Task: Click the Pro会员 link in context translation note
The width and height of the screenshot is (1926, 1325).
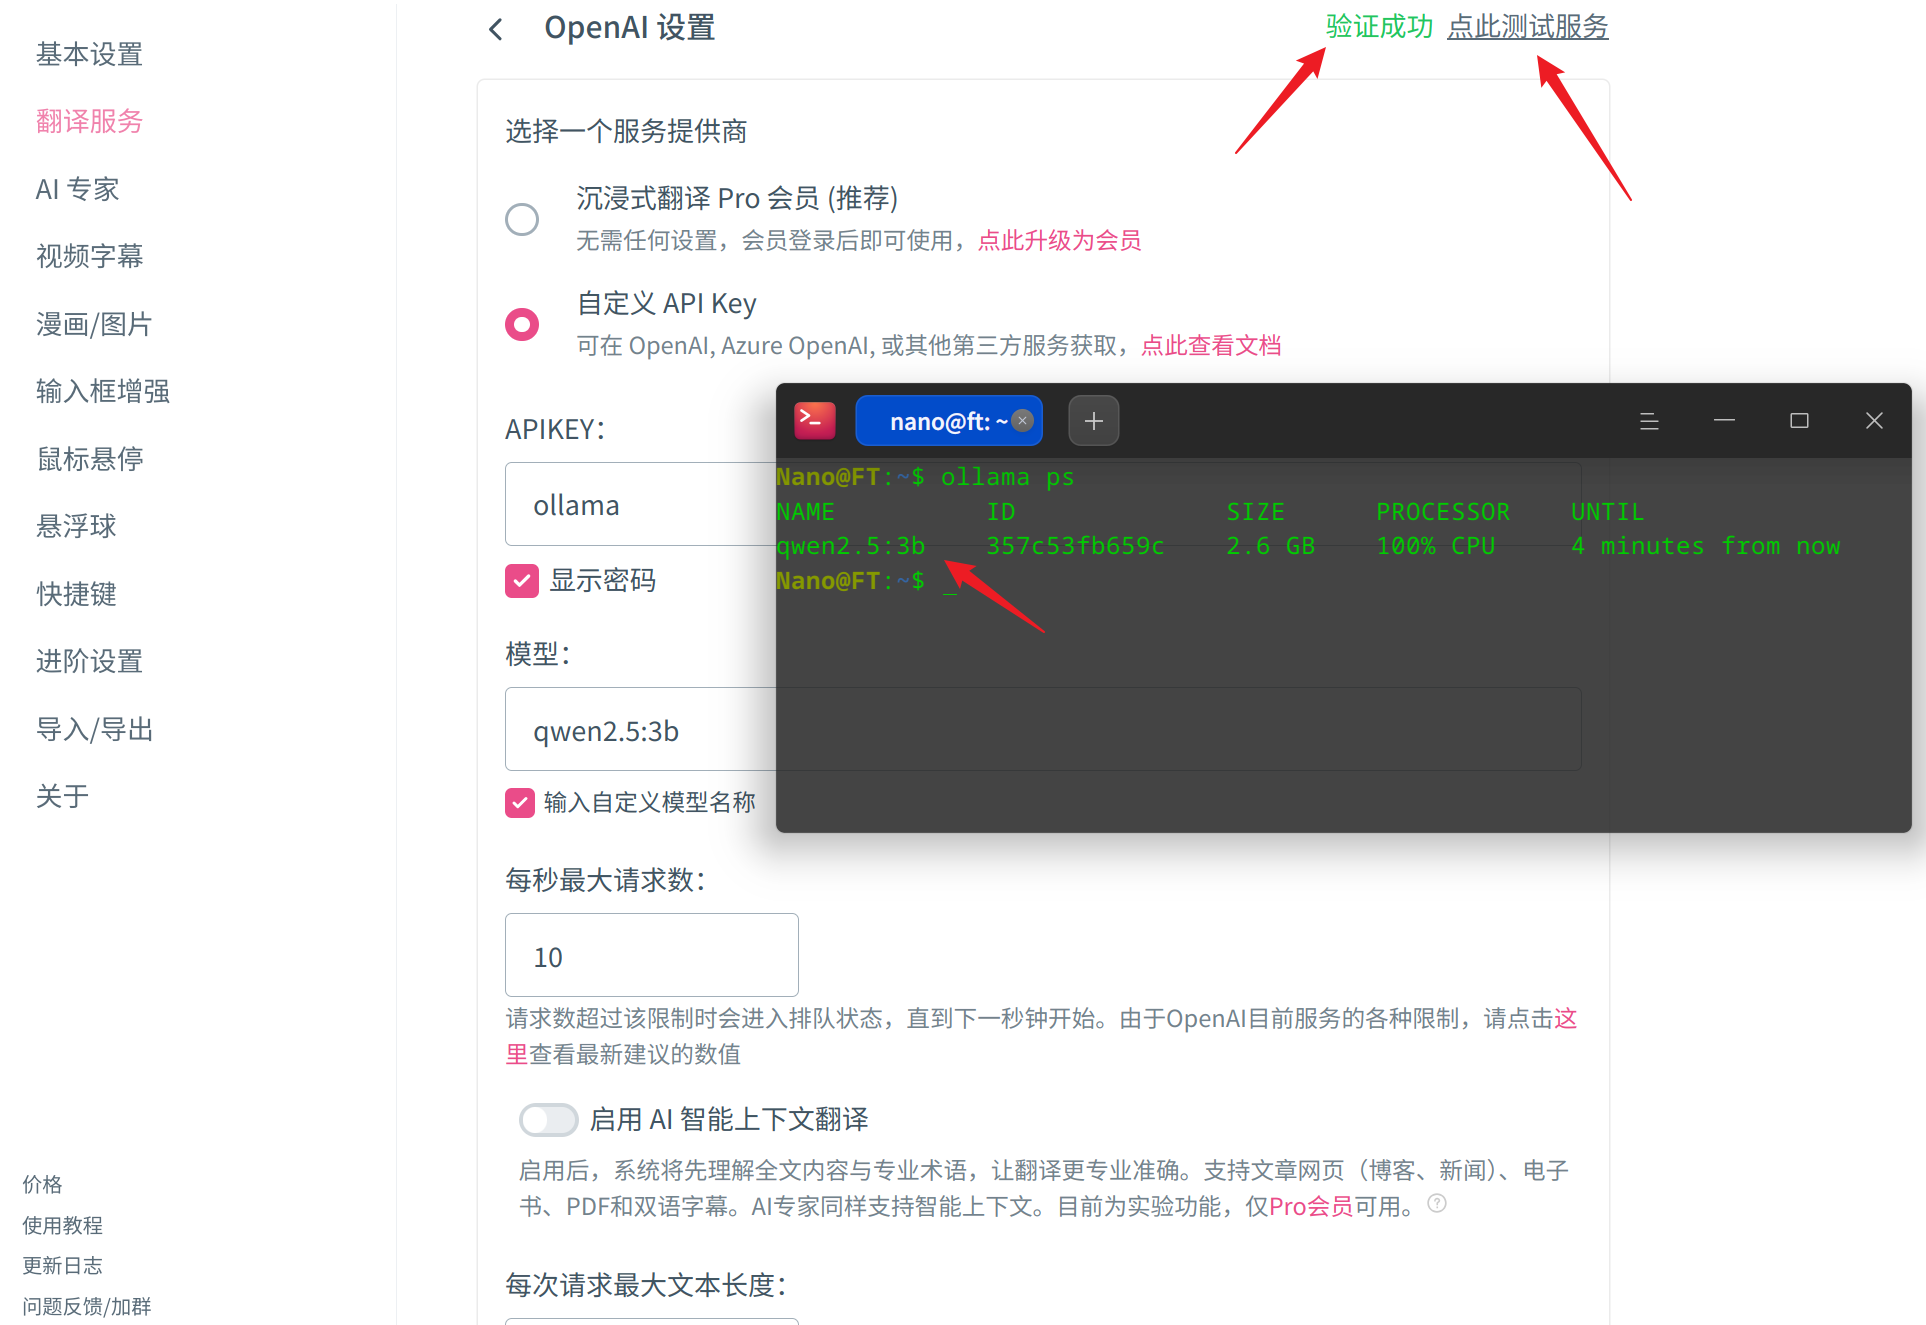Action: point(1311,1206)
